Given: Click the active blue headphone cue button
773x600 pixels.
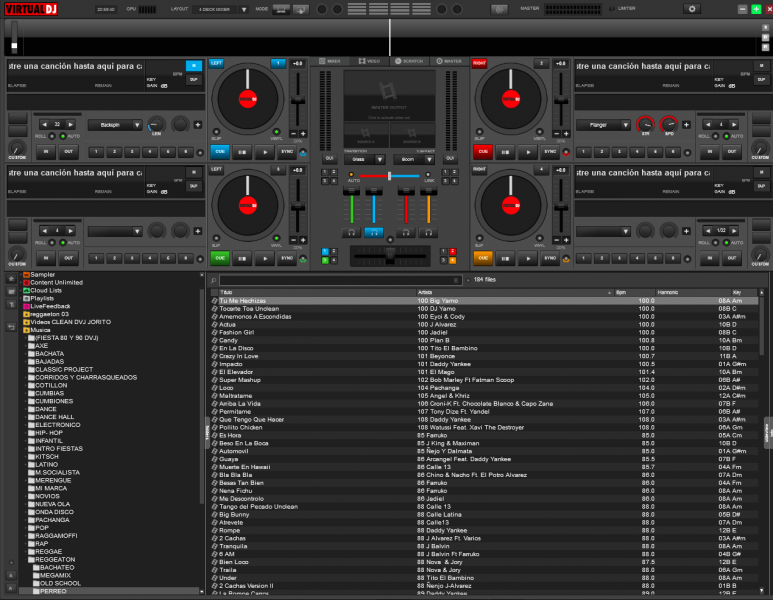Looking at the screenshot, I should click(374, 233).
